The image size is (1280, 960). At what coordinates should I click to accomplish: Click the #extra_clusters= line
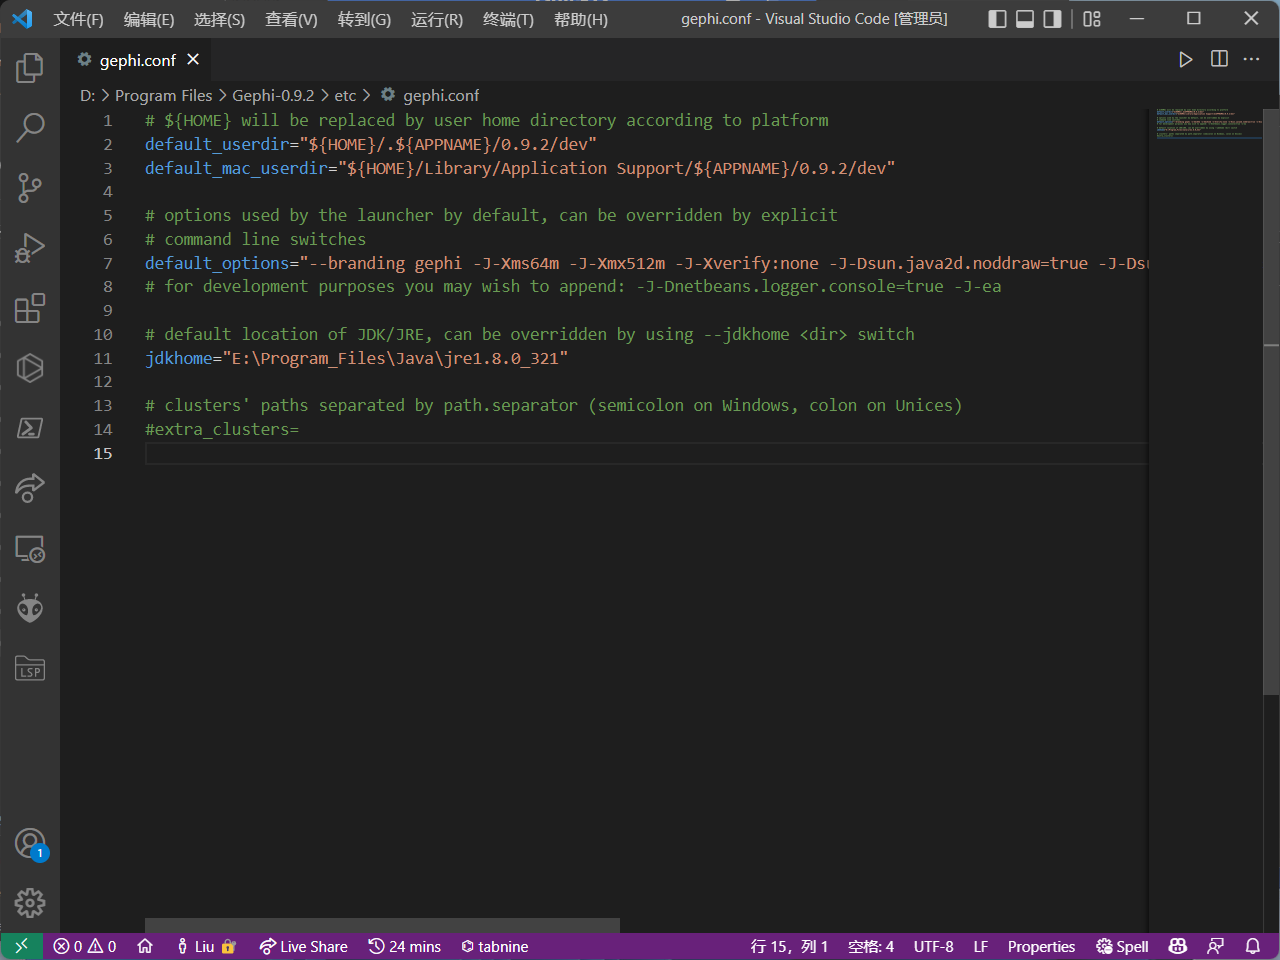point(222,429)
